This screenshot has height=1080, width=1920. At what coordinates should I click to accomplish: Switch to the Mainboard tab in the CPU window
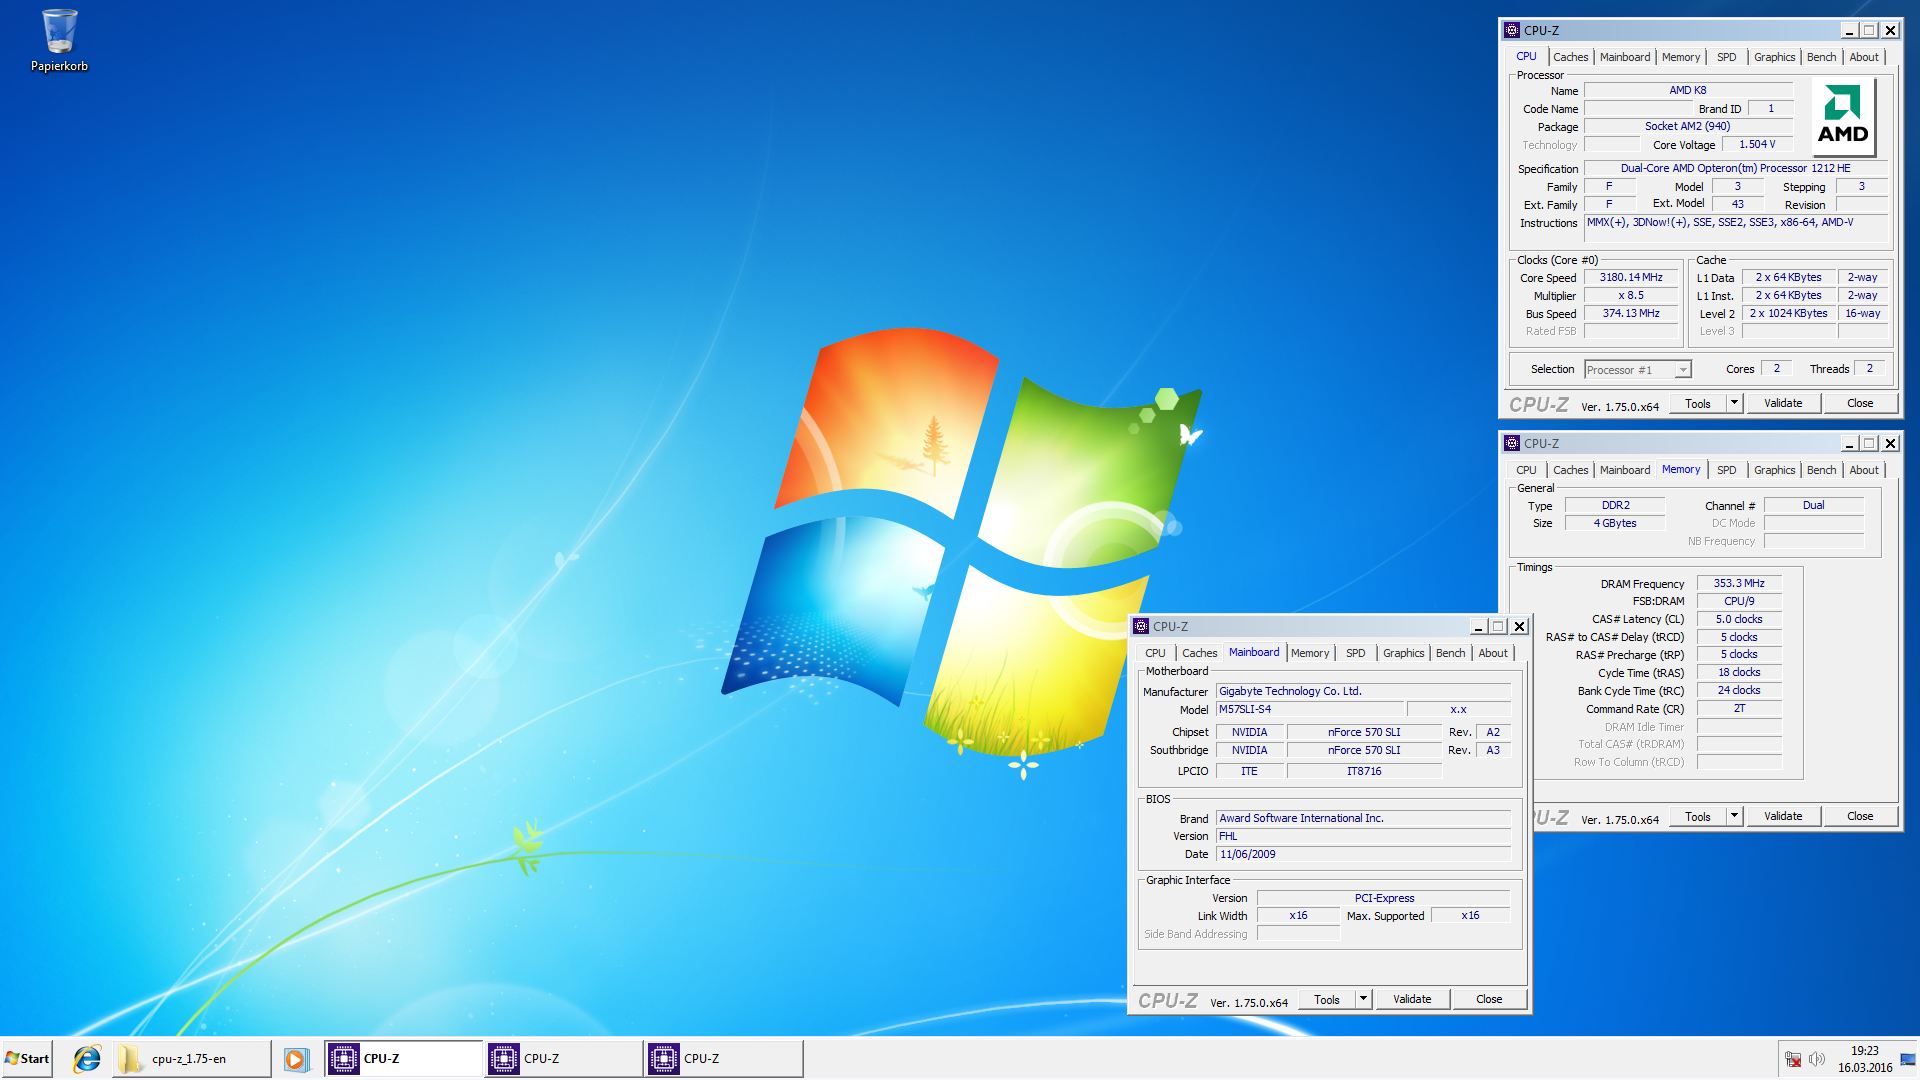point(1625,57)
